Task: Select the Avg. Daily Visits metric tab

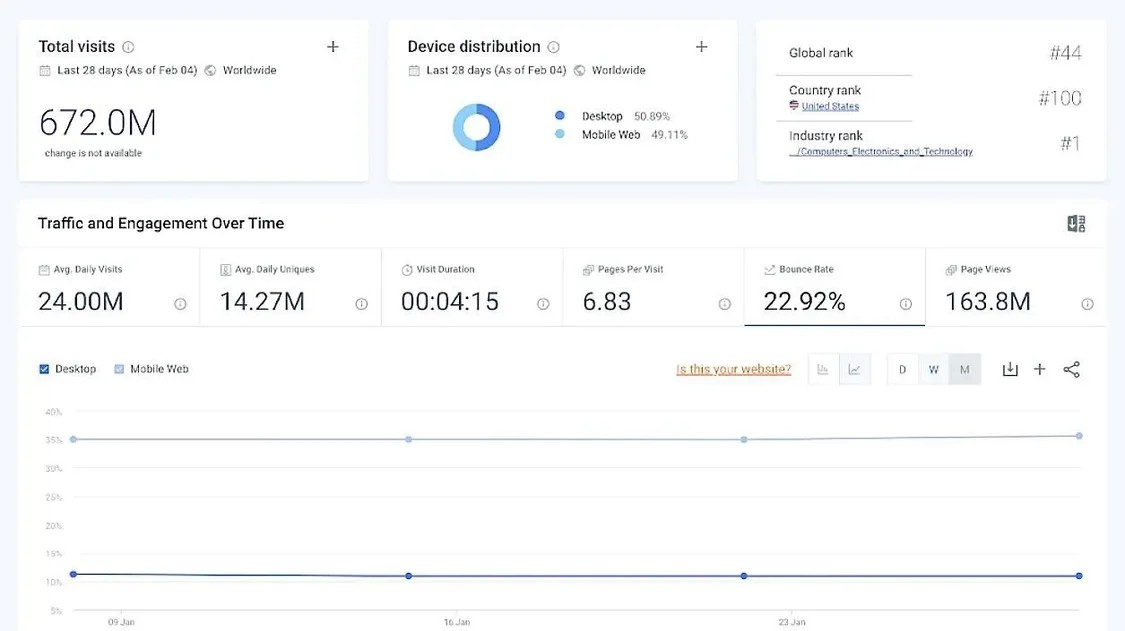Action: [108, 288]
